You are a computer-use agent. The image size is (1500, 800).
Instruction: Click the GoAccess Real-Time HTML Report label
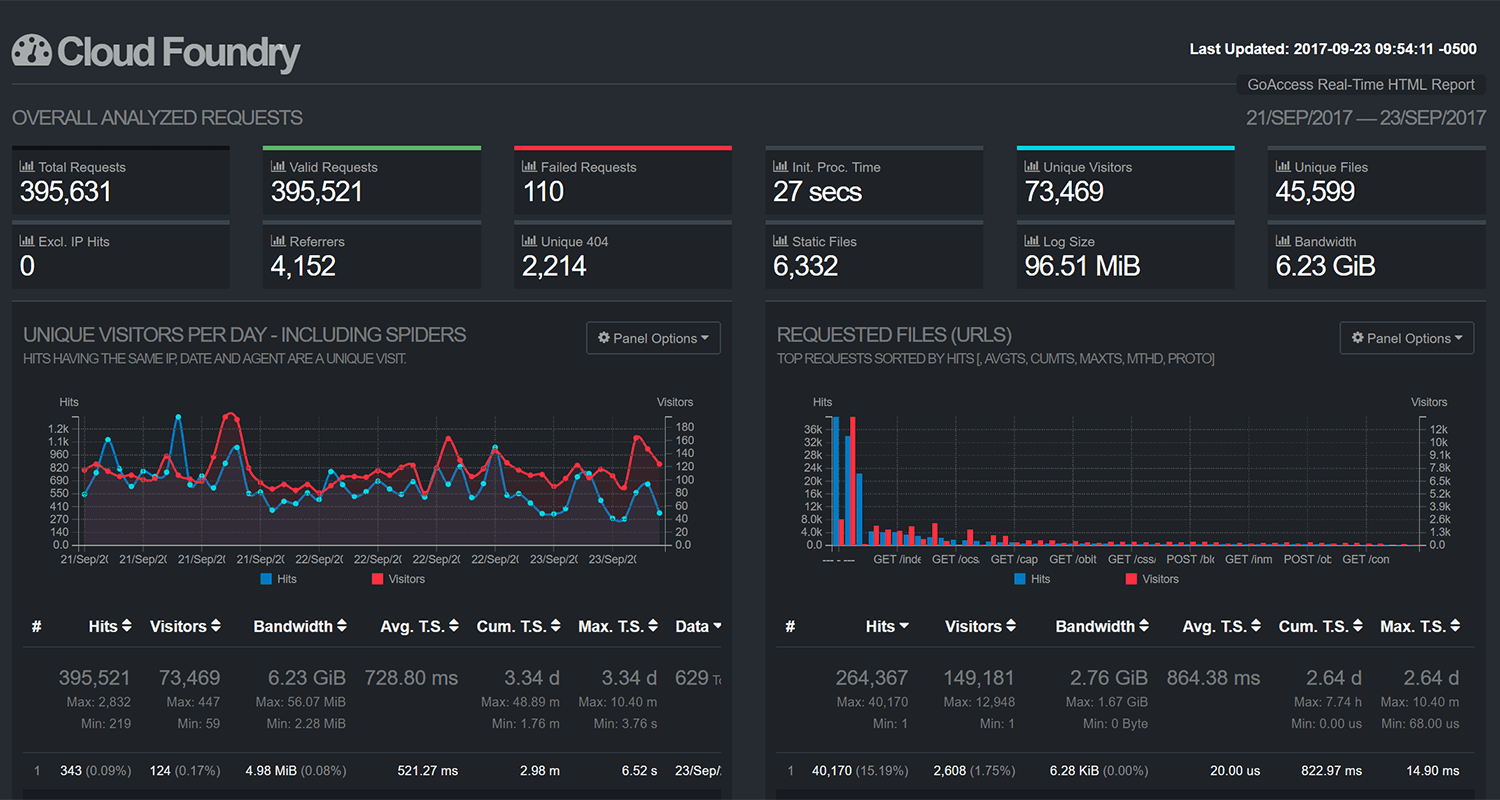point(1361,85)
